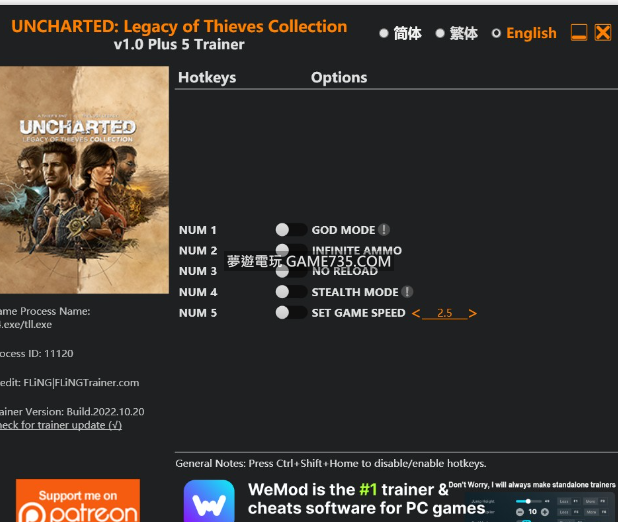This screenshot has width=618, height=522.
Task: Close the trainer using the orange X
Action: (x=603, y=32)
